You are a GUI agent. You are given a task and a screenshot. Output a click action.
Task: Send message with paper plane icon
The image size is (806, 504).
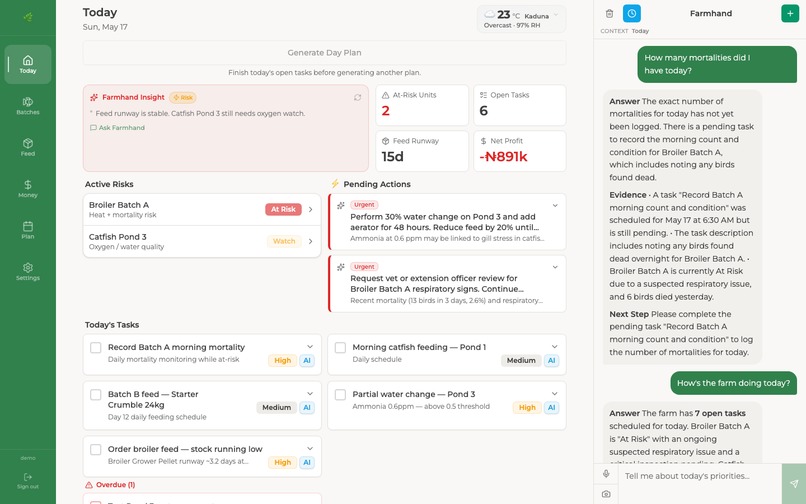(x=794, y=483)
